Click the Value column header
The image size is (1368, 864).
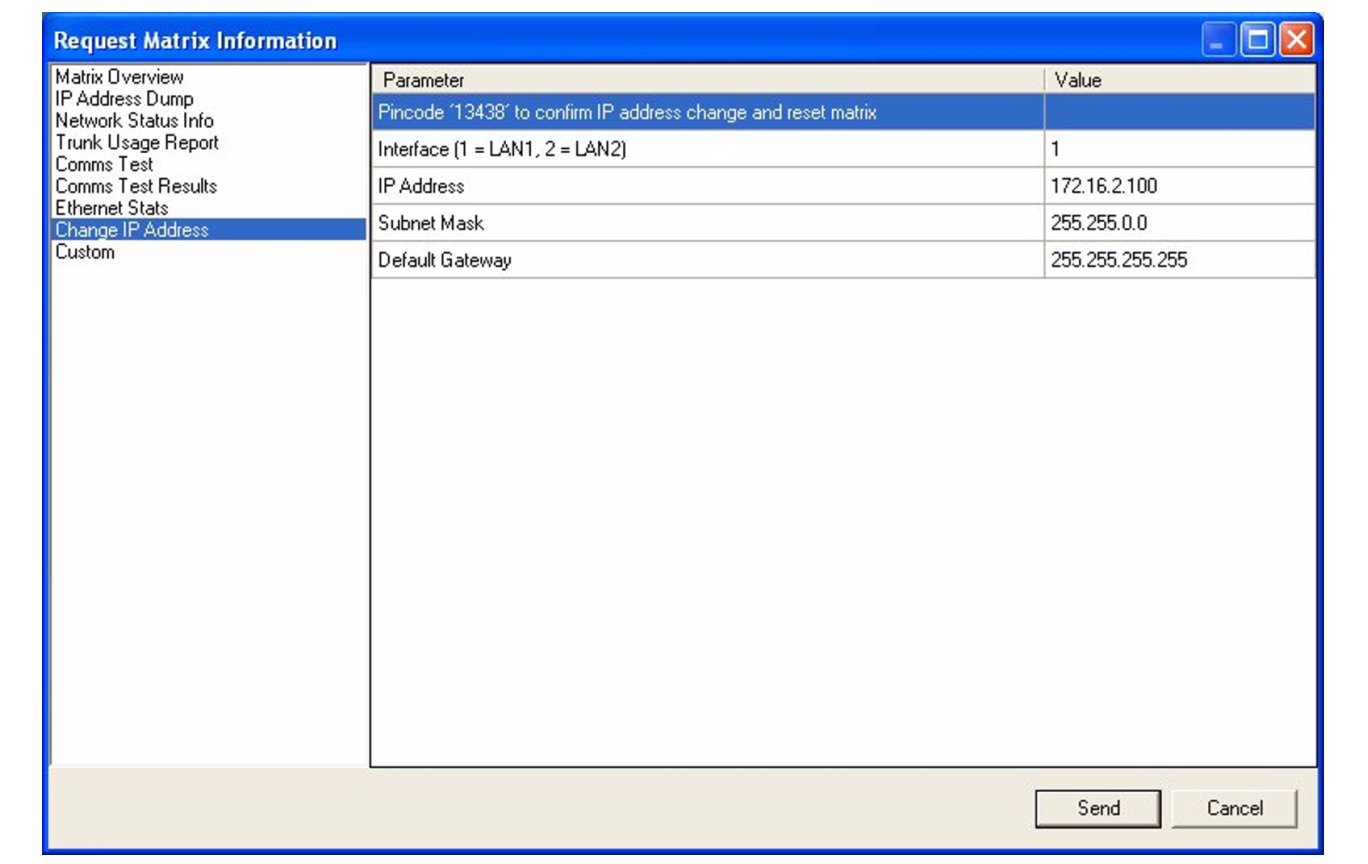1179,80
